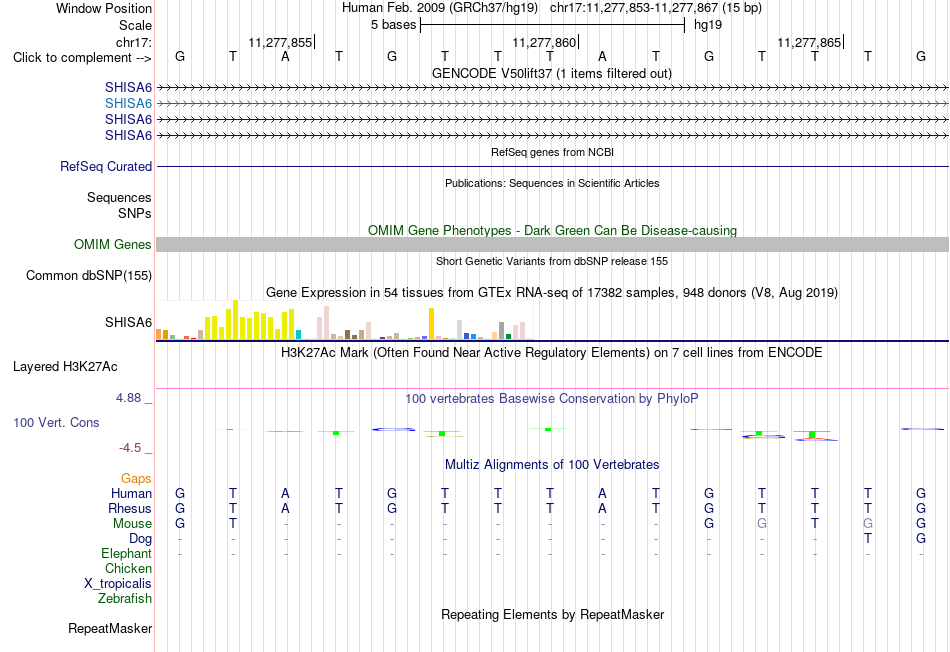The image size is (950, 652).
Task: Click 'RefSeq genes from NCBI' title
Action: pyautogui.click(x=552, y=153)
